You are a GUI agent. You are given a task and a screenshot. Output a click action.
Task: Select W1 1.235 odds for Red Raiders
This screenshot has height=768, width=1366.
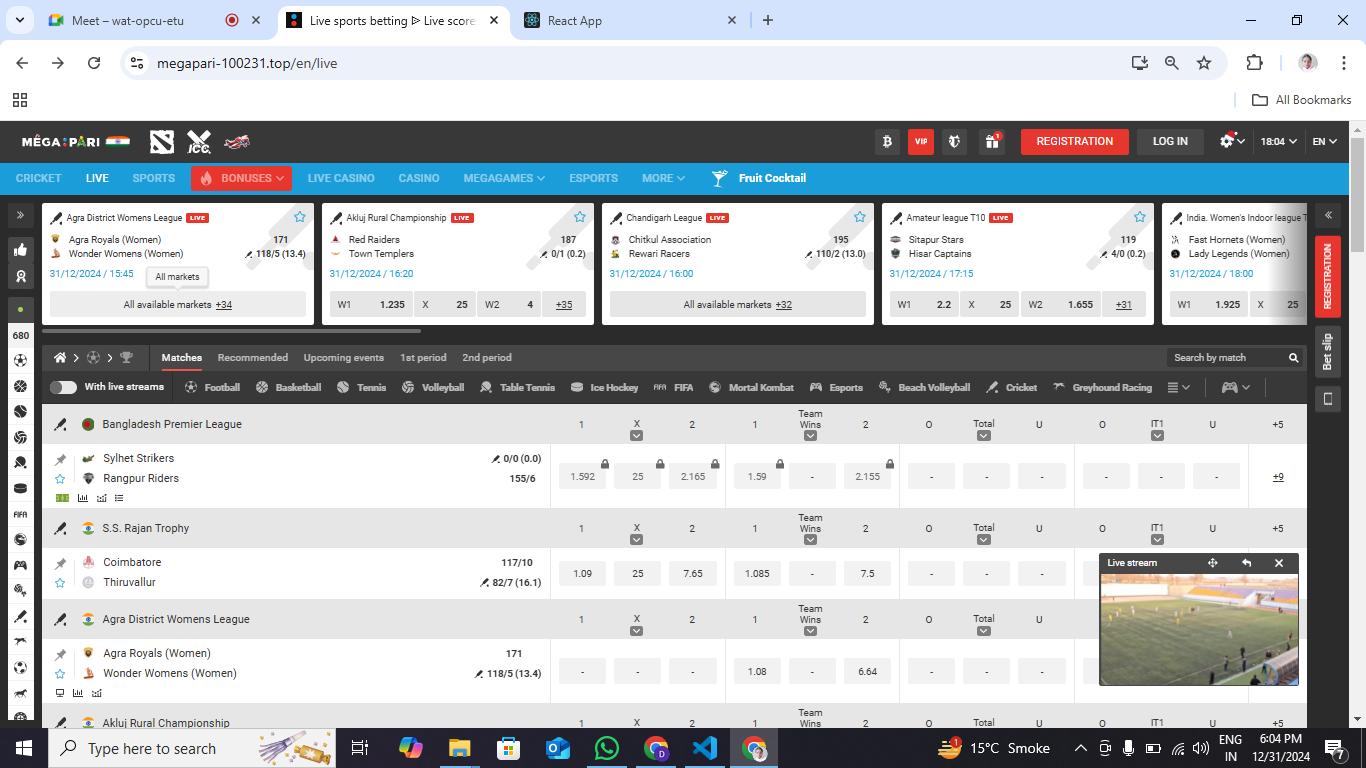pyautogui.click(x=371, y=304)
